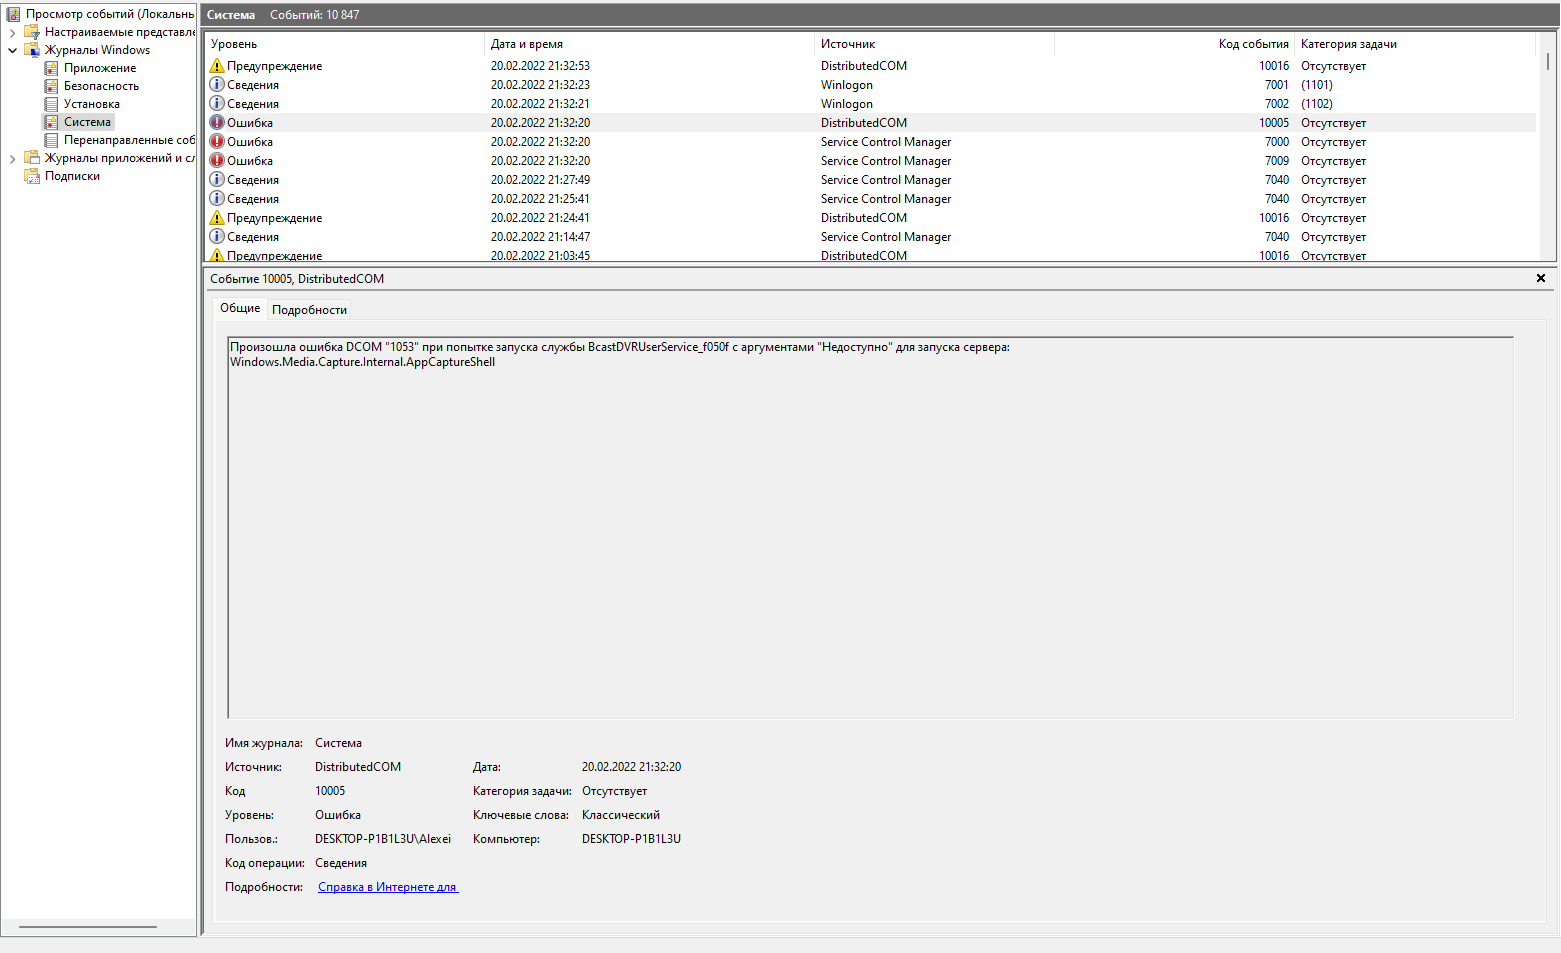Click the Event Viewer root icon in the tree
Image resolution: width=1561 pixels, height=953 pixels.
click(13, 14)
